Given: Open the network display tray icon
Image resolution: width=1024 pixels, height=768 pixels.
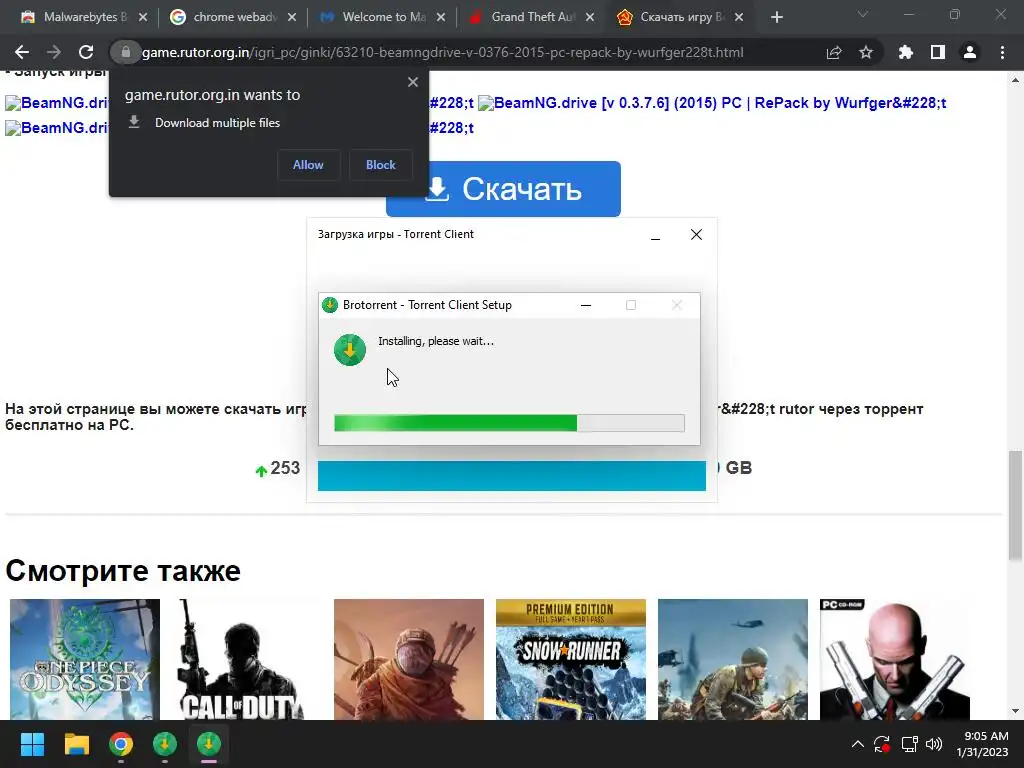Looking at the screenshot, I should coord(910,744).
